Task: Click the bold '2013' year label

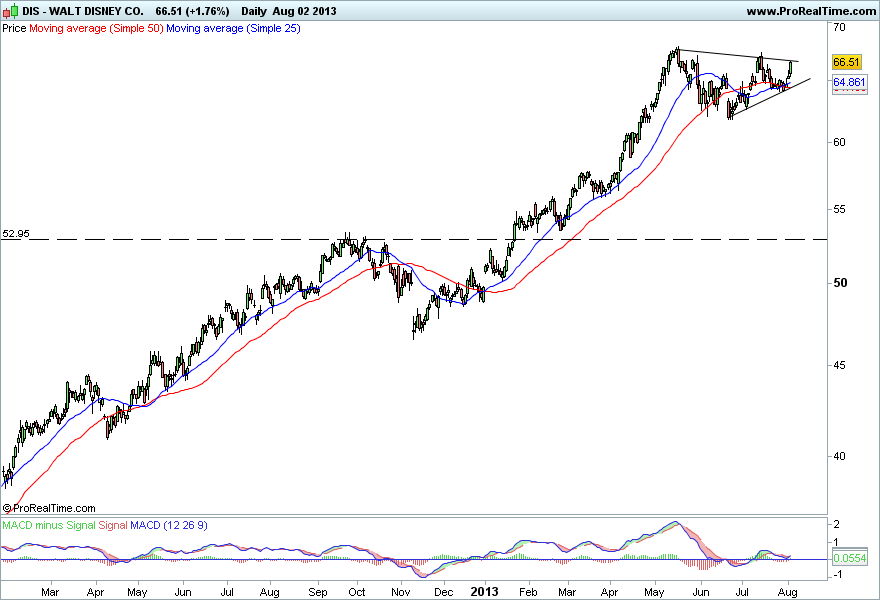Action: point(484,592)
